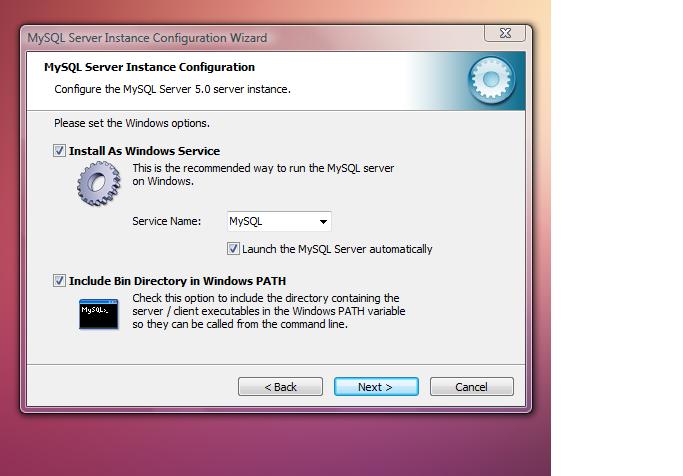This screenshot has height=476, width=683.
Task: Open the Service Name dropdown arrow
Action: click(x=323, y=222)
